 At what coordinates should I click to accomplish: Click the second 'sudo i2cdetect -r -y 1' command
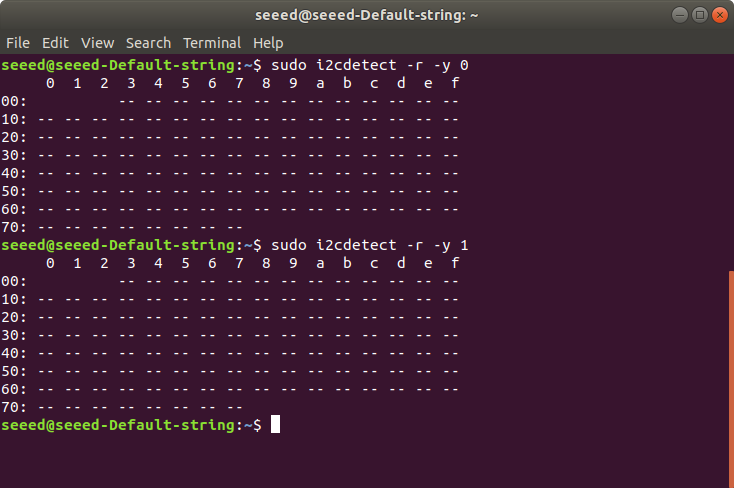pyautogui.click(x=370, y=245)
